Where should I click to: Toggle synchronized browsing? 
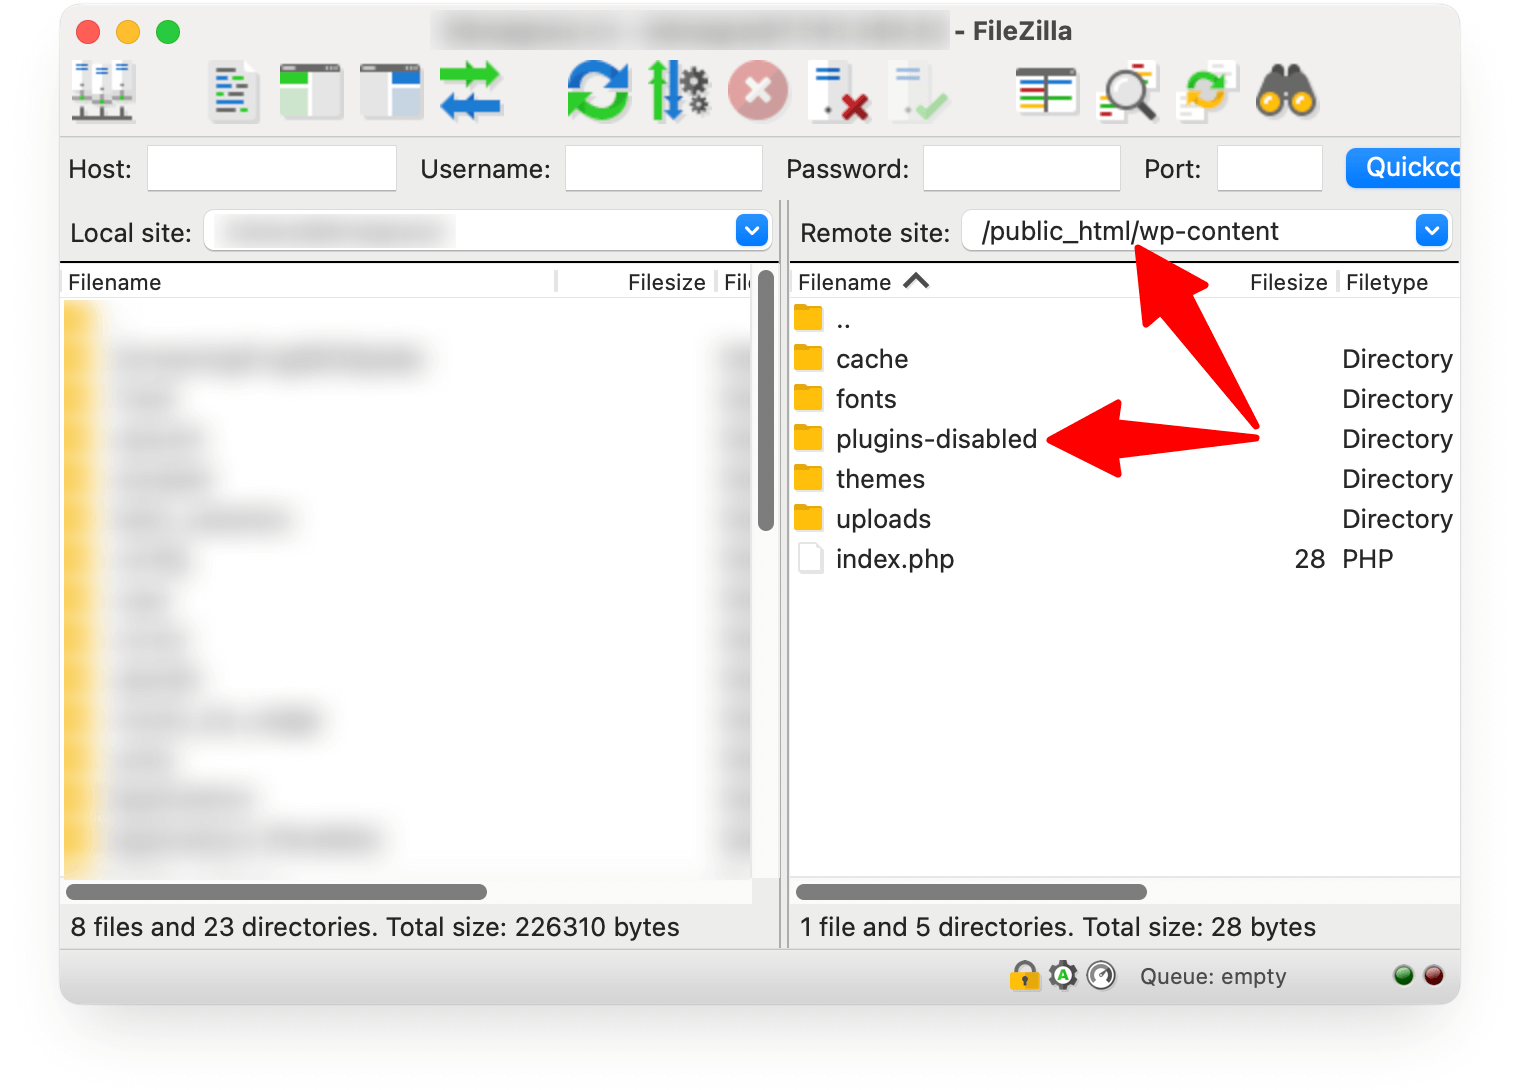[1207, 92]
